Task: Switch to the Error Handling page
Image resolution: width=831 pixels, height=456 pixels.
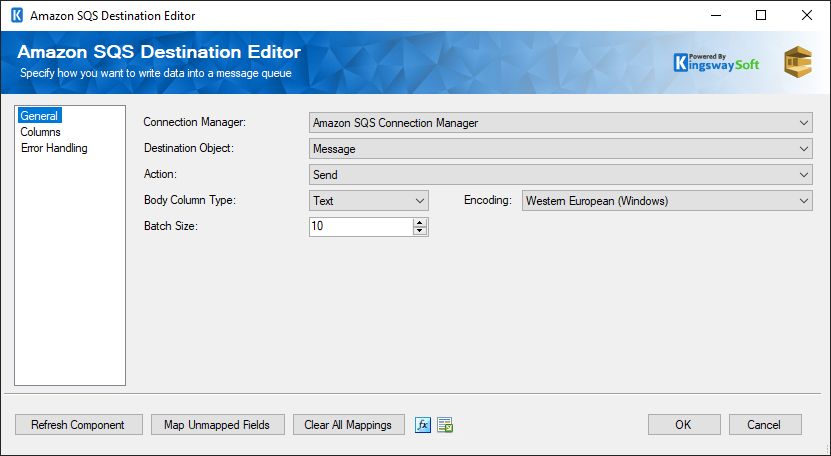Action: pyautogui.click(x=54, y=148)
